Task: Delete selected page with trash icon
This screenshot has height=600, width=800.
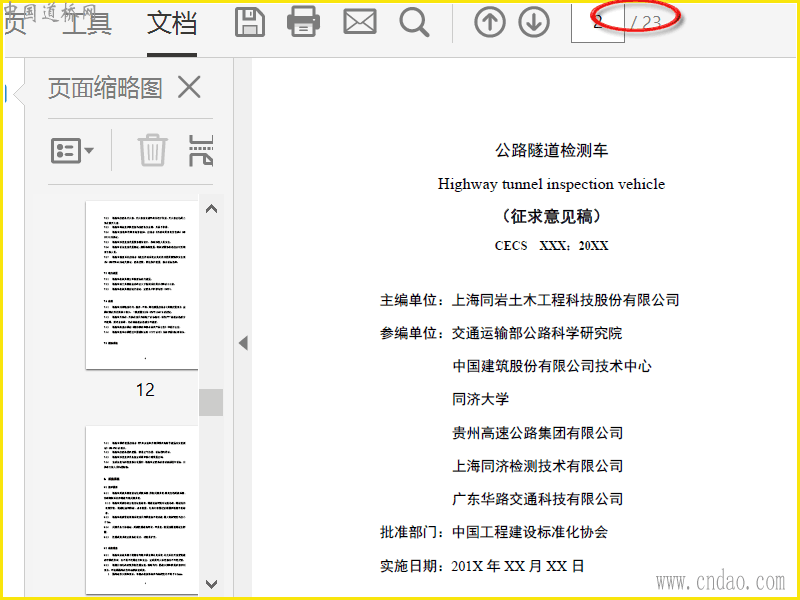Action: pyautogui.click(x=152, y=150)
